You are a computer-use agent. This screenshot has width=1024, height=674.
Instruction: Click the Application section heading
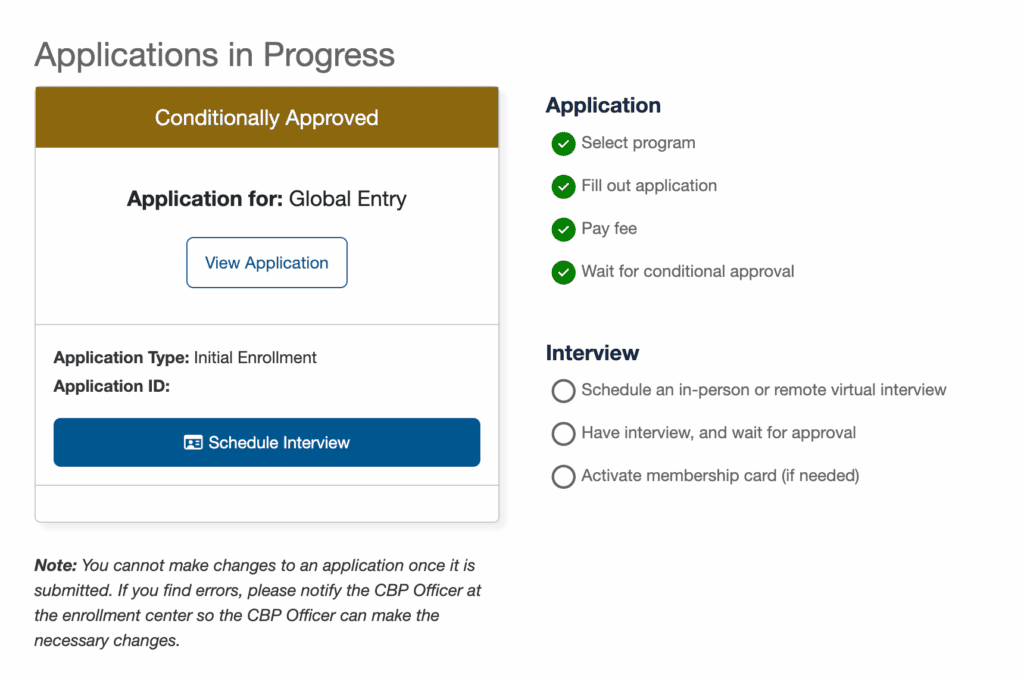603,105
